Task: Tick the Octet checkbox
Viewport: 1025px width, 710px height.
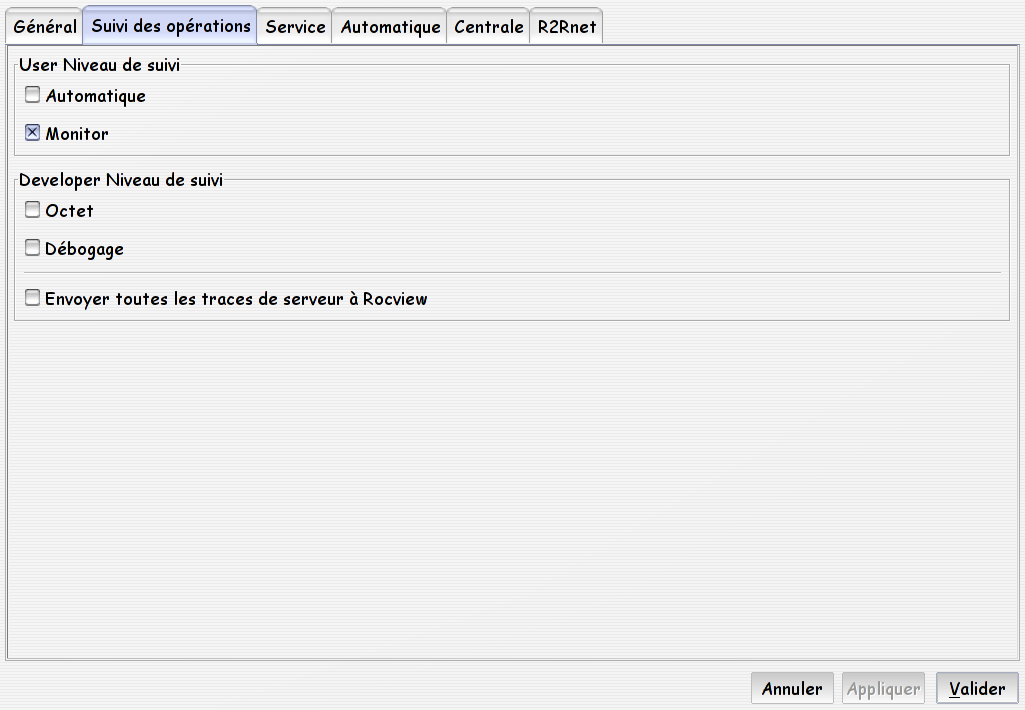Action: (x=32, y=209)
